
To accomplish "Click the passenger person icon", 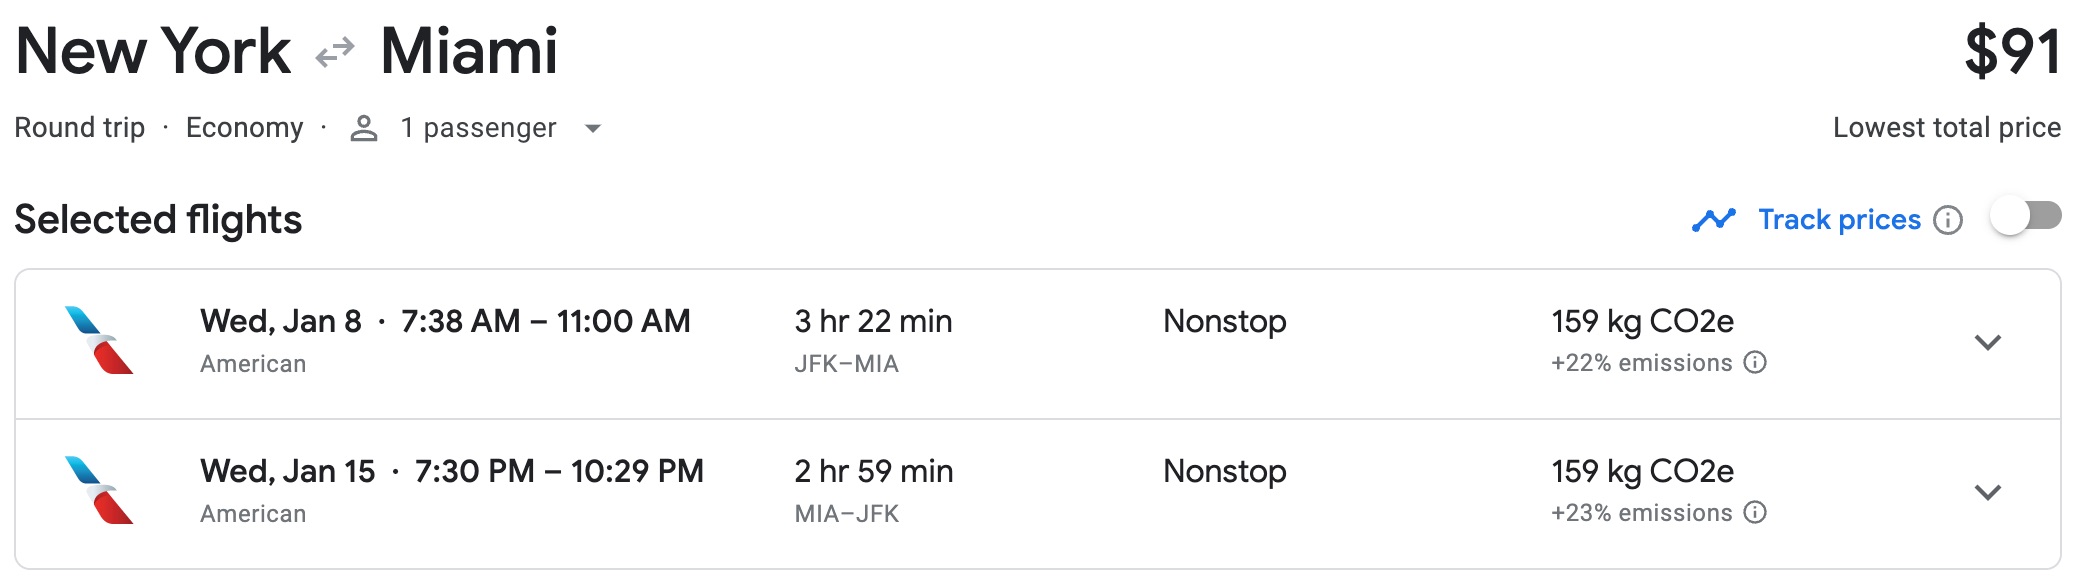I will tap(363, 127).
